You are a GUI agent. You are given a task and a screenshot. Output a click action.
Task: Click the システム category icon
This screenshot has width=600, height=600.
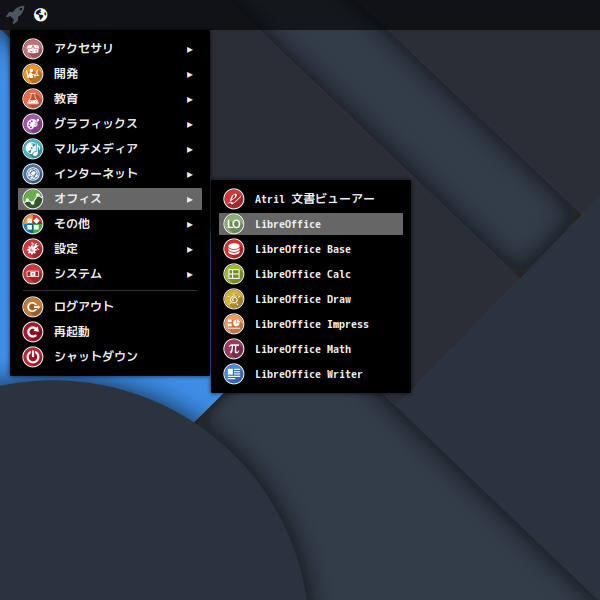33,274
